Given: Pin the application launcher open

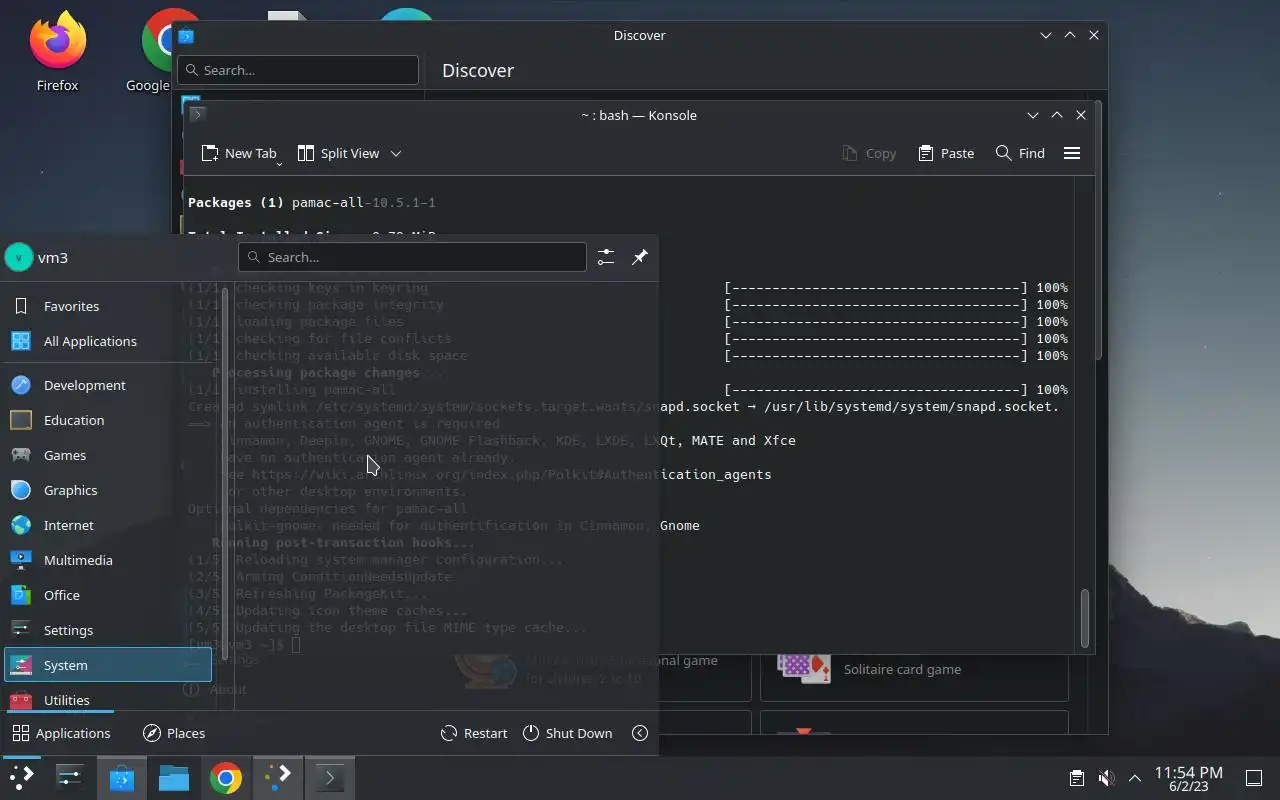Looking at the screenshot, I should (640, 257).
